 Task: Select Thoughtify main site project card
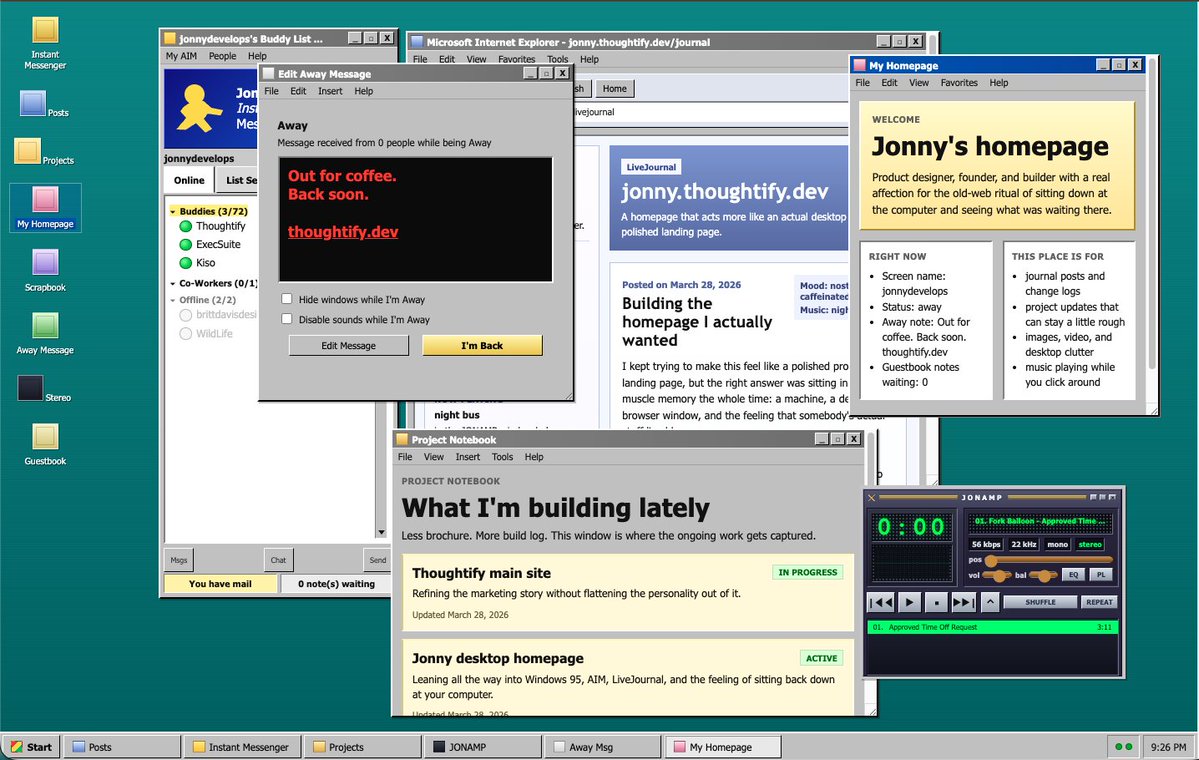point(628,593)
